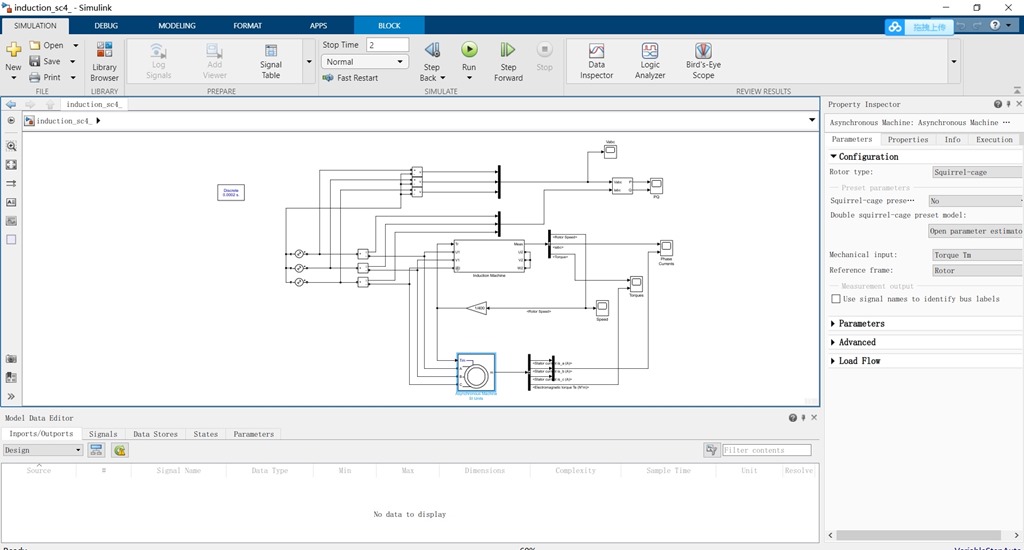The image size is (1024, 550).
Task: Expand the Load Flow section
Action: point(833,361)
